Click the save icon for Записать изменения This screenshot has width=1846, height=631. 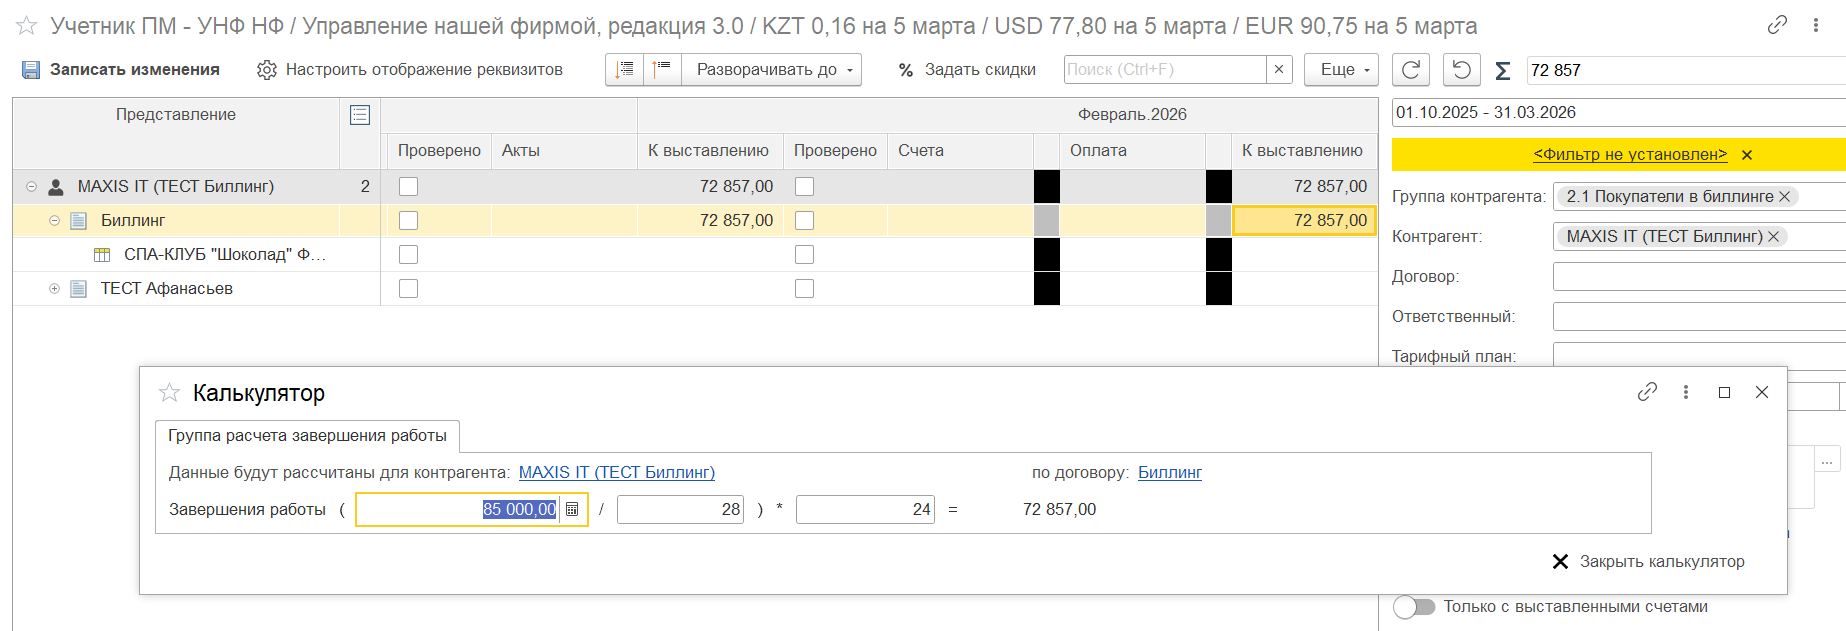[31, 70]
